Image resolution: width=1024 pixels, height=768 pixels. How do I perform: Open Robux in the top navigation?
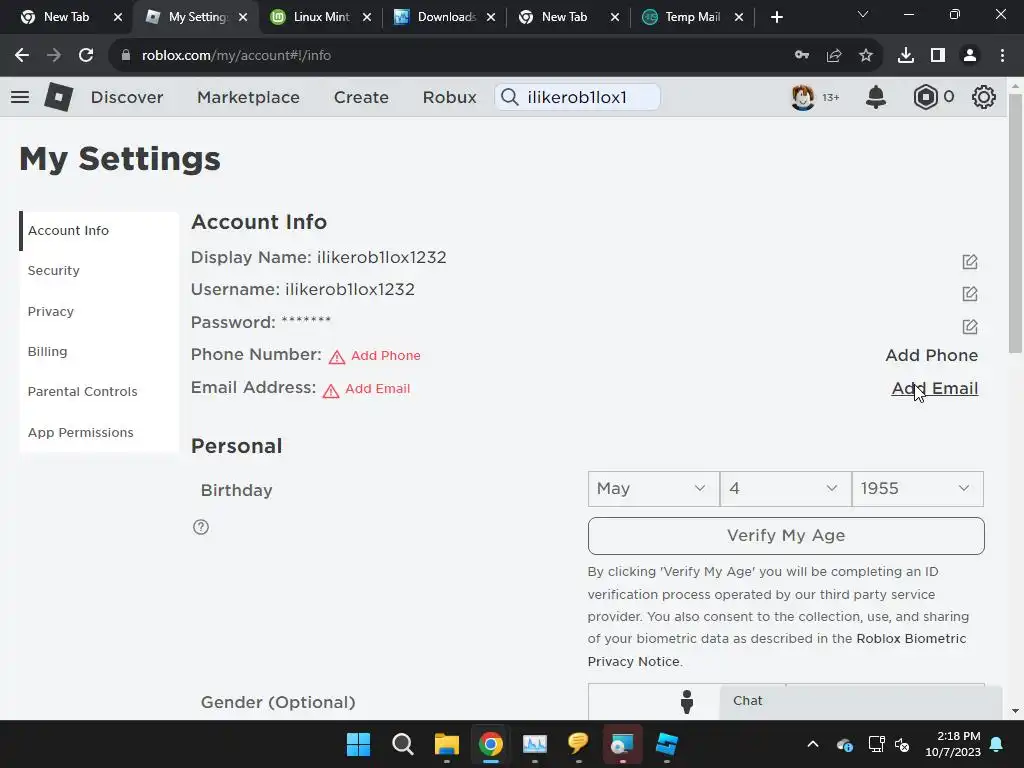pos(449,97)
